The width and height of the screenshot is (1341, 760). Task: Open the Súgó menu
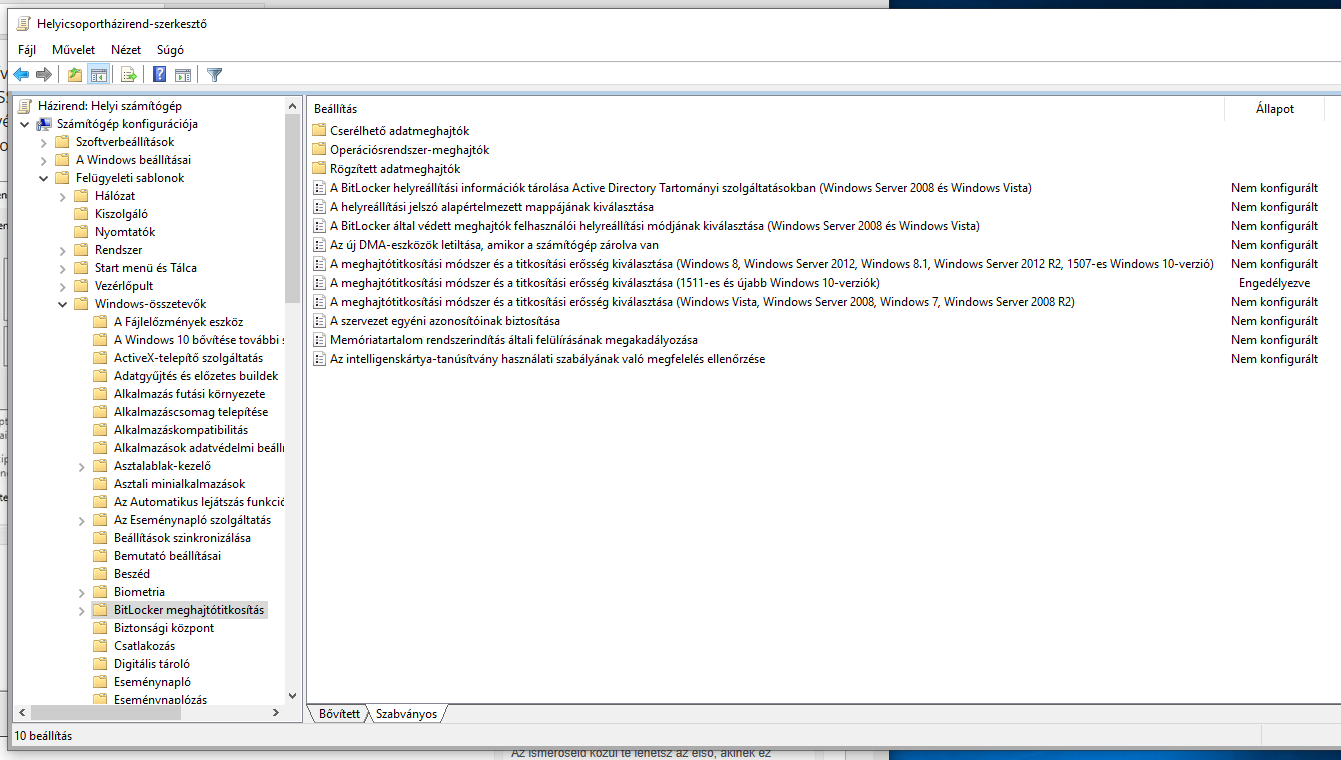[171, 49]
